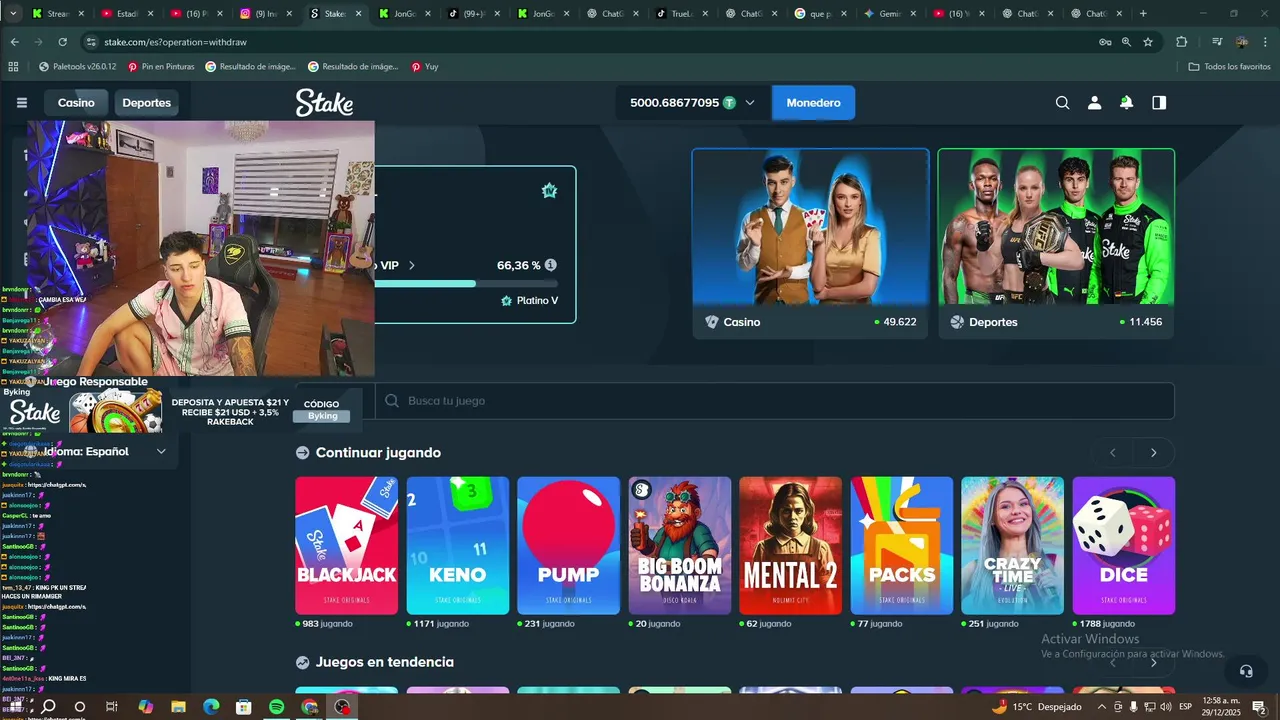Focus the Busca tu juego search field
The image size is (1280, 720).
click(774, 401)
